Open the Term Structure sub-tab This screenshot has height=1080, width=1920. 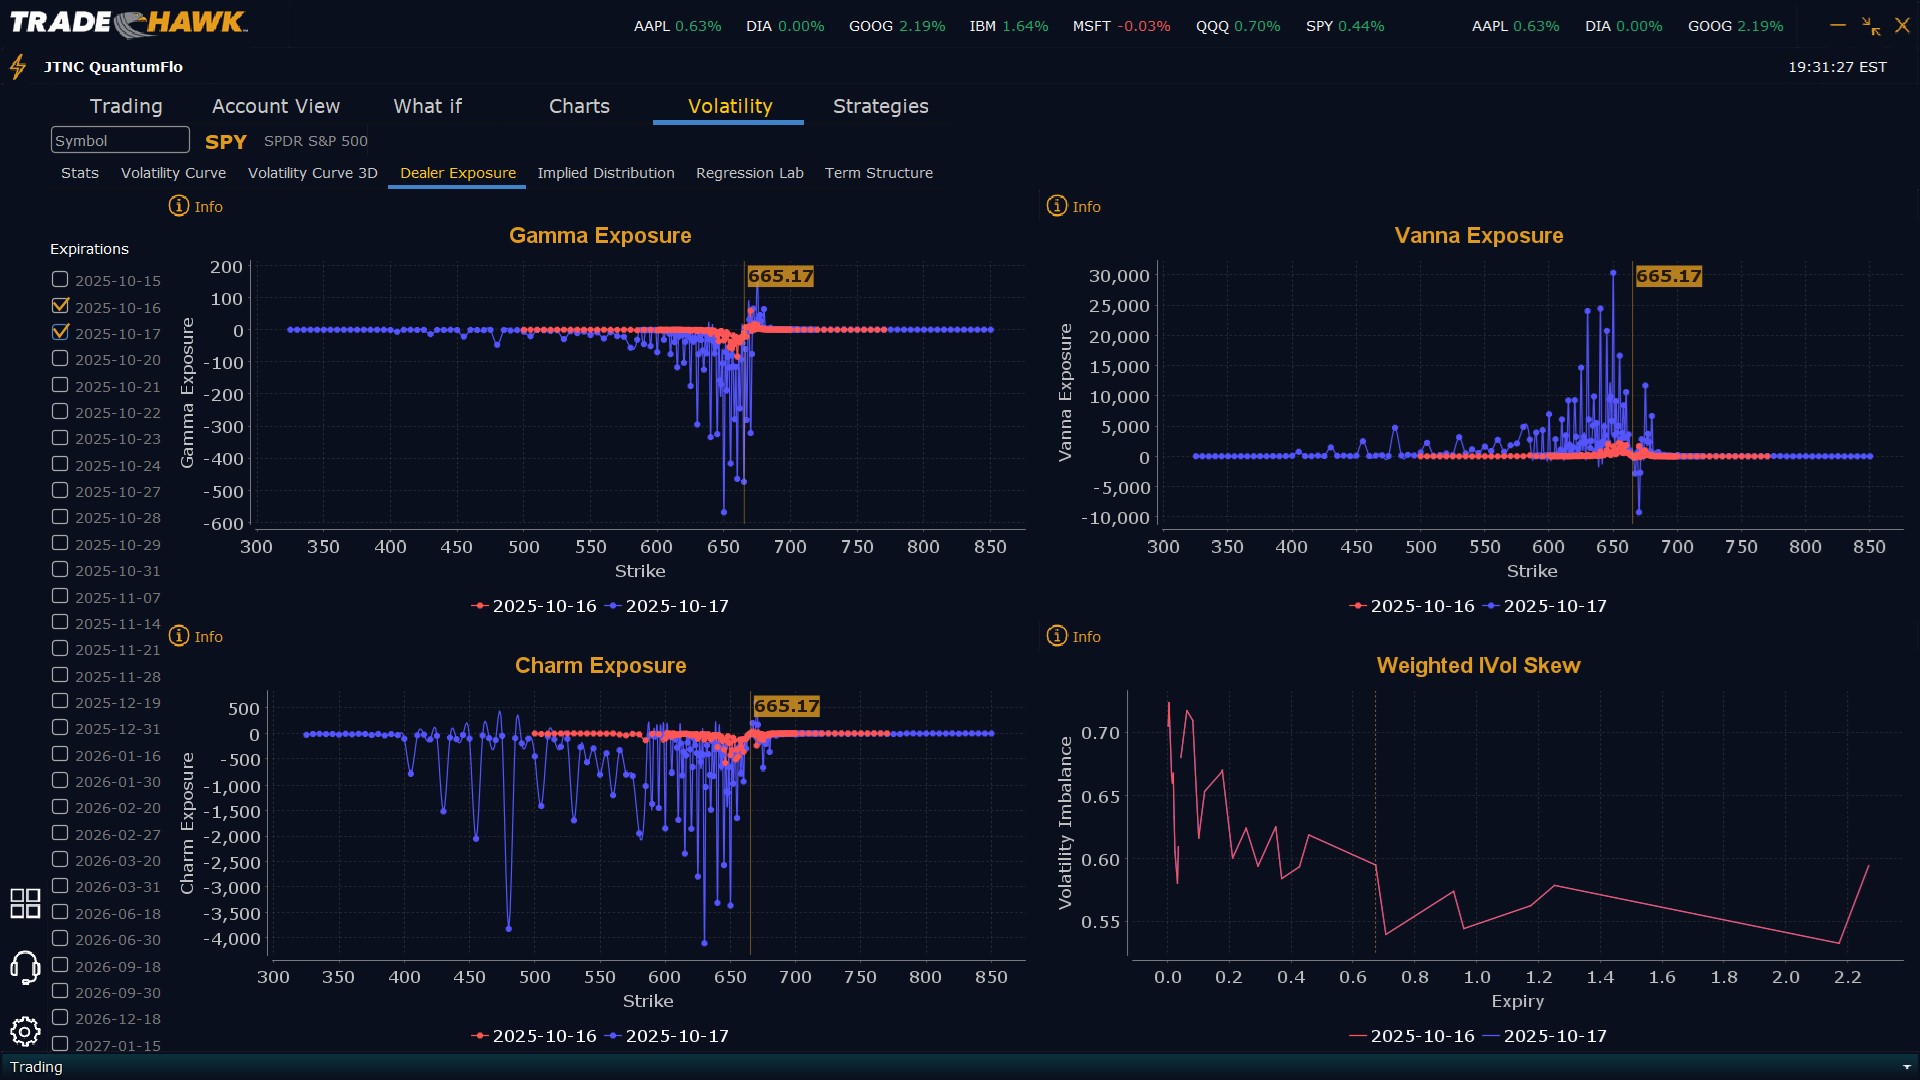(878, 173)
